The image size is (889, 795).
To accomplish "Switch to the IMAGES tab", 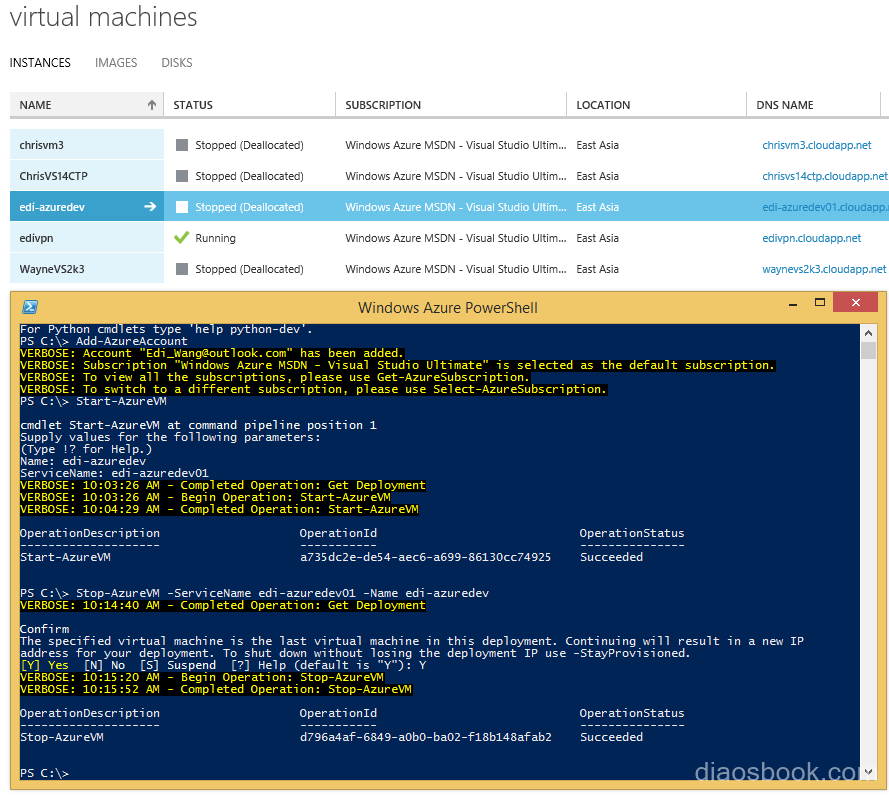I will click(x=116, y=62).
